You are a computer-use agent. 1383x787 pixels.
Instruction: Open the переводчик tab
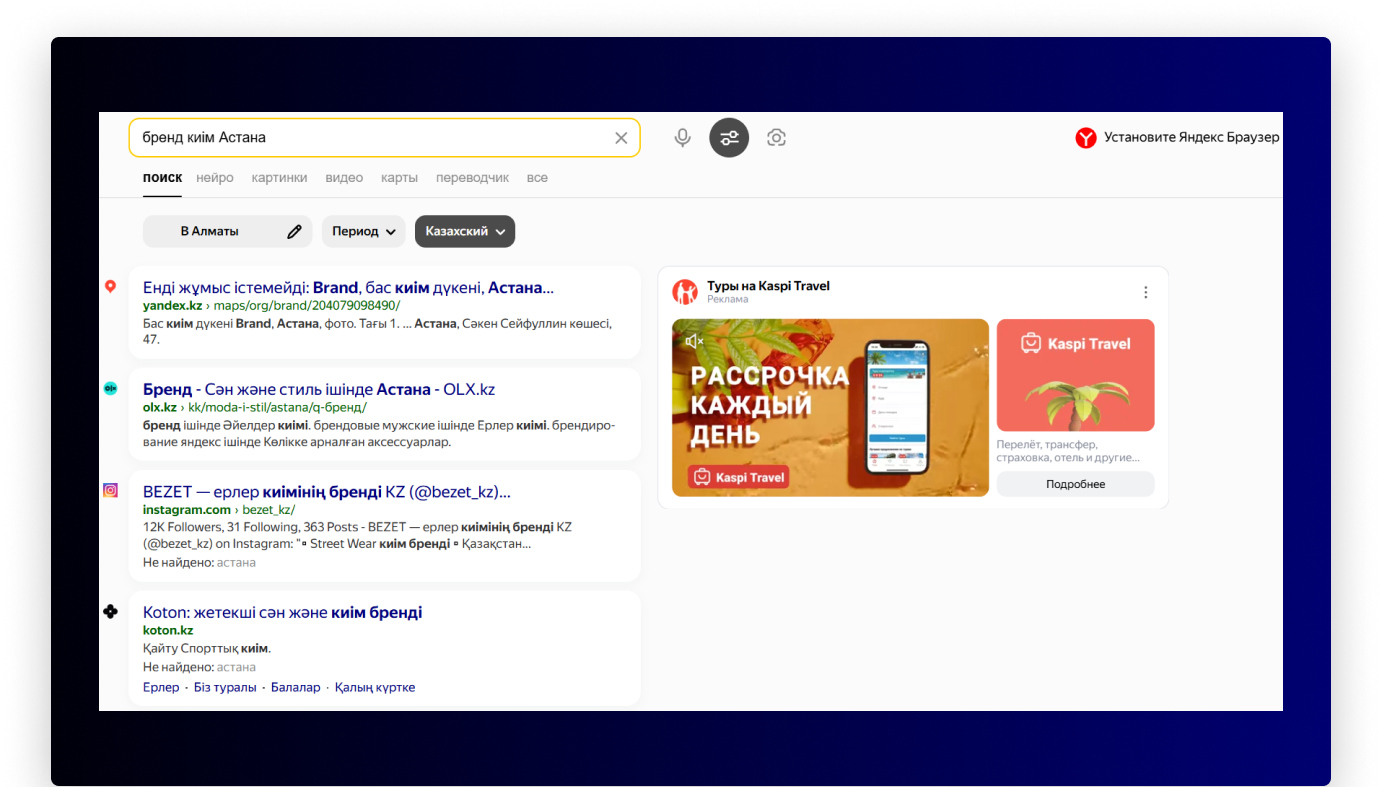click(x=472, y=177)
